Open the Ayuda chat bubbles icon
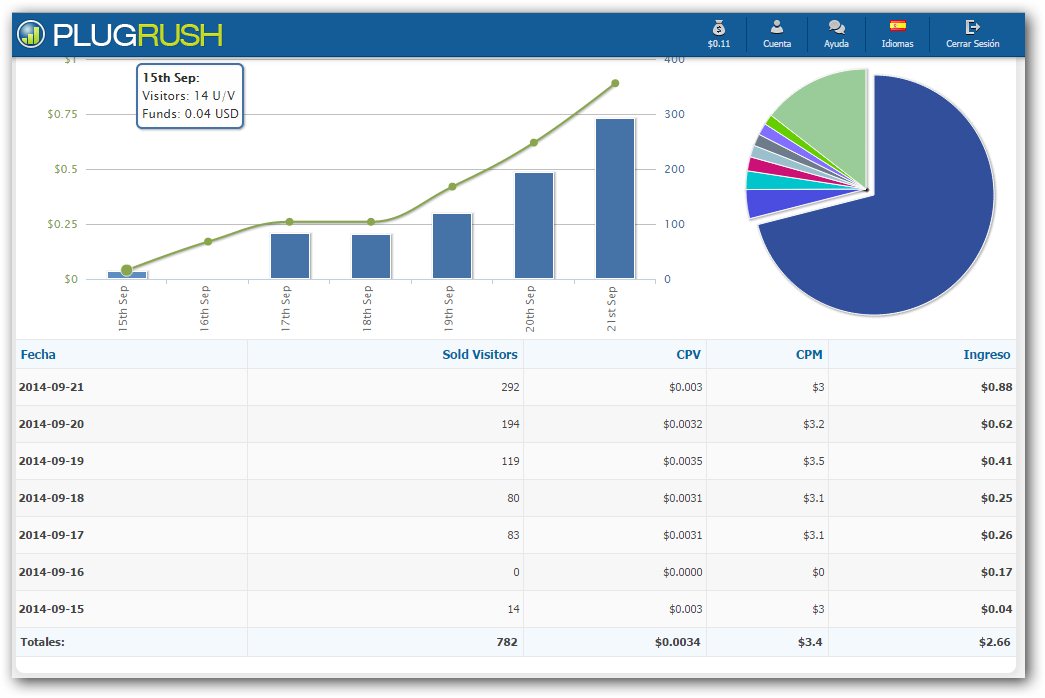 coord(837,28)
